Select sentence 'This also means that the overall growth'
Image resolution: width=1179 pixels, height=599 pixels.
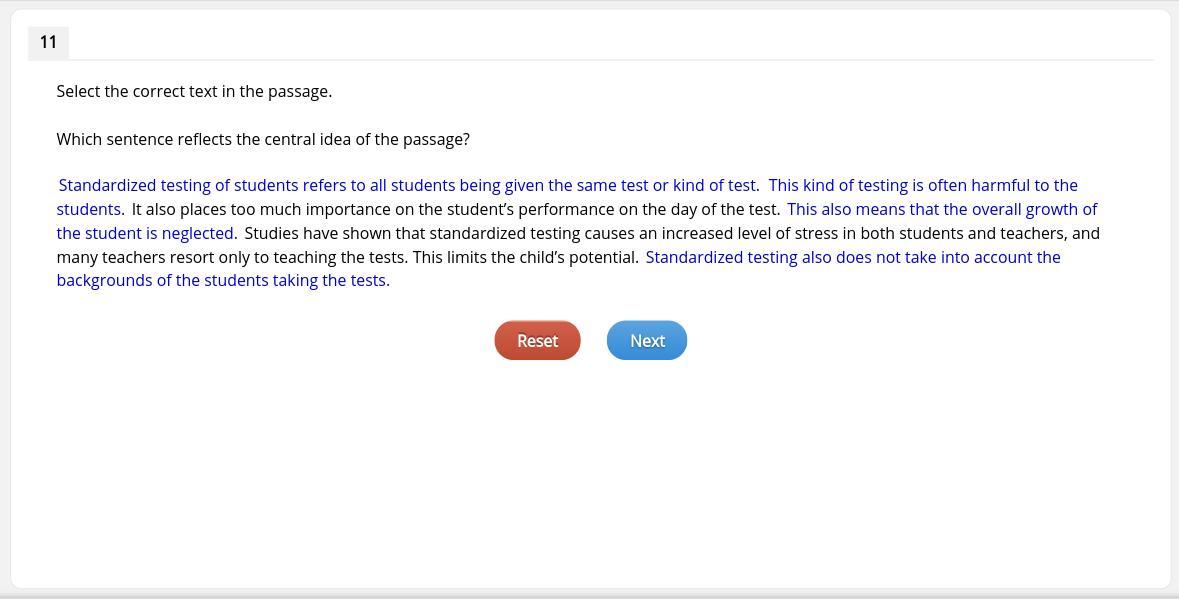[x=941, y=210]
